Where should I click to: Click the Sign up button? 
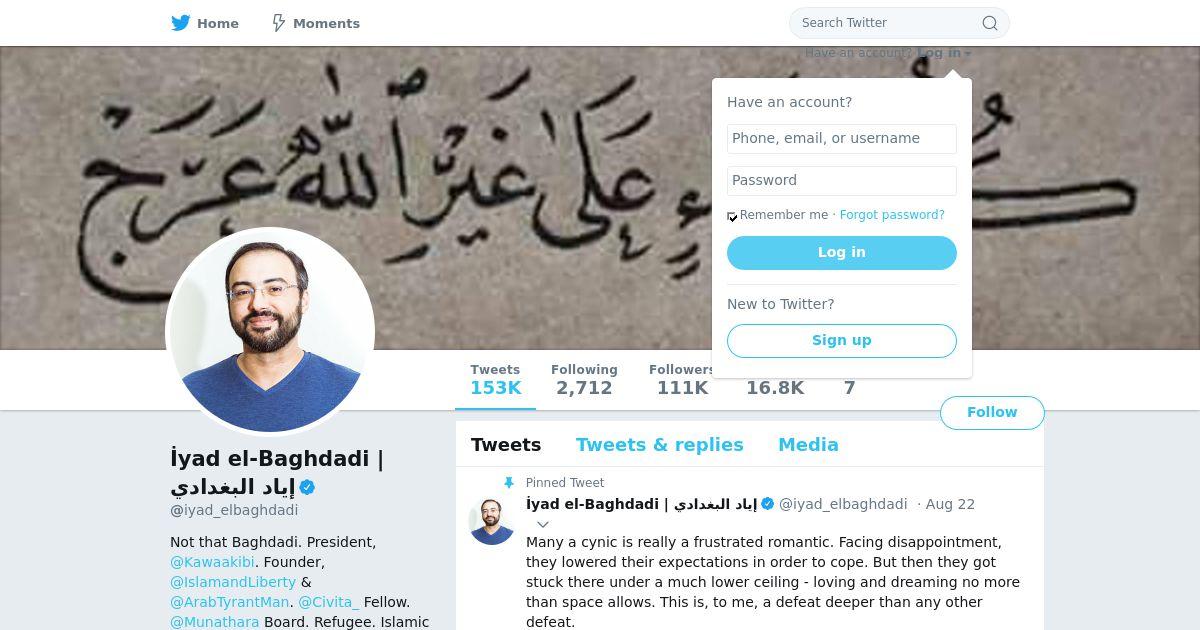coord(842,340)
